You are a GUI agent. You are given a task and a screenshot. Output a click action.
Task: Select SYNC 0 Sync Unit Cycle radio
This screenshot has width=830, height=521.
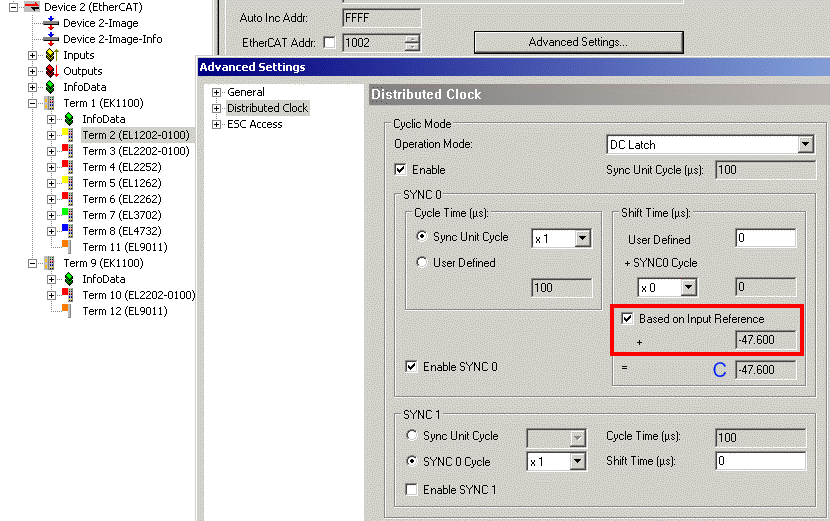(x=421, y=236)
